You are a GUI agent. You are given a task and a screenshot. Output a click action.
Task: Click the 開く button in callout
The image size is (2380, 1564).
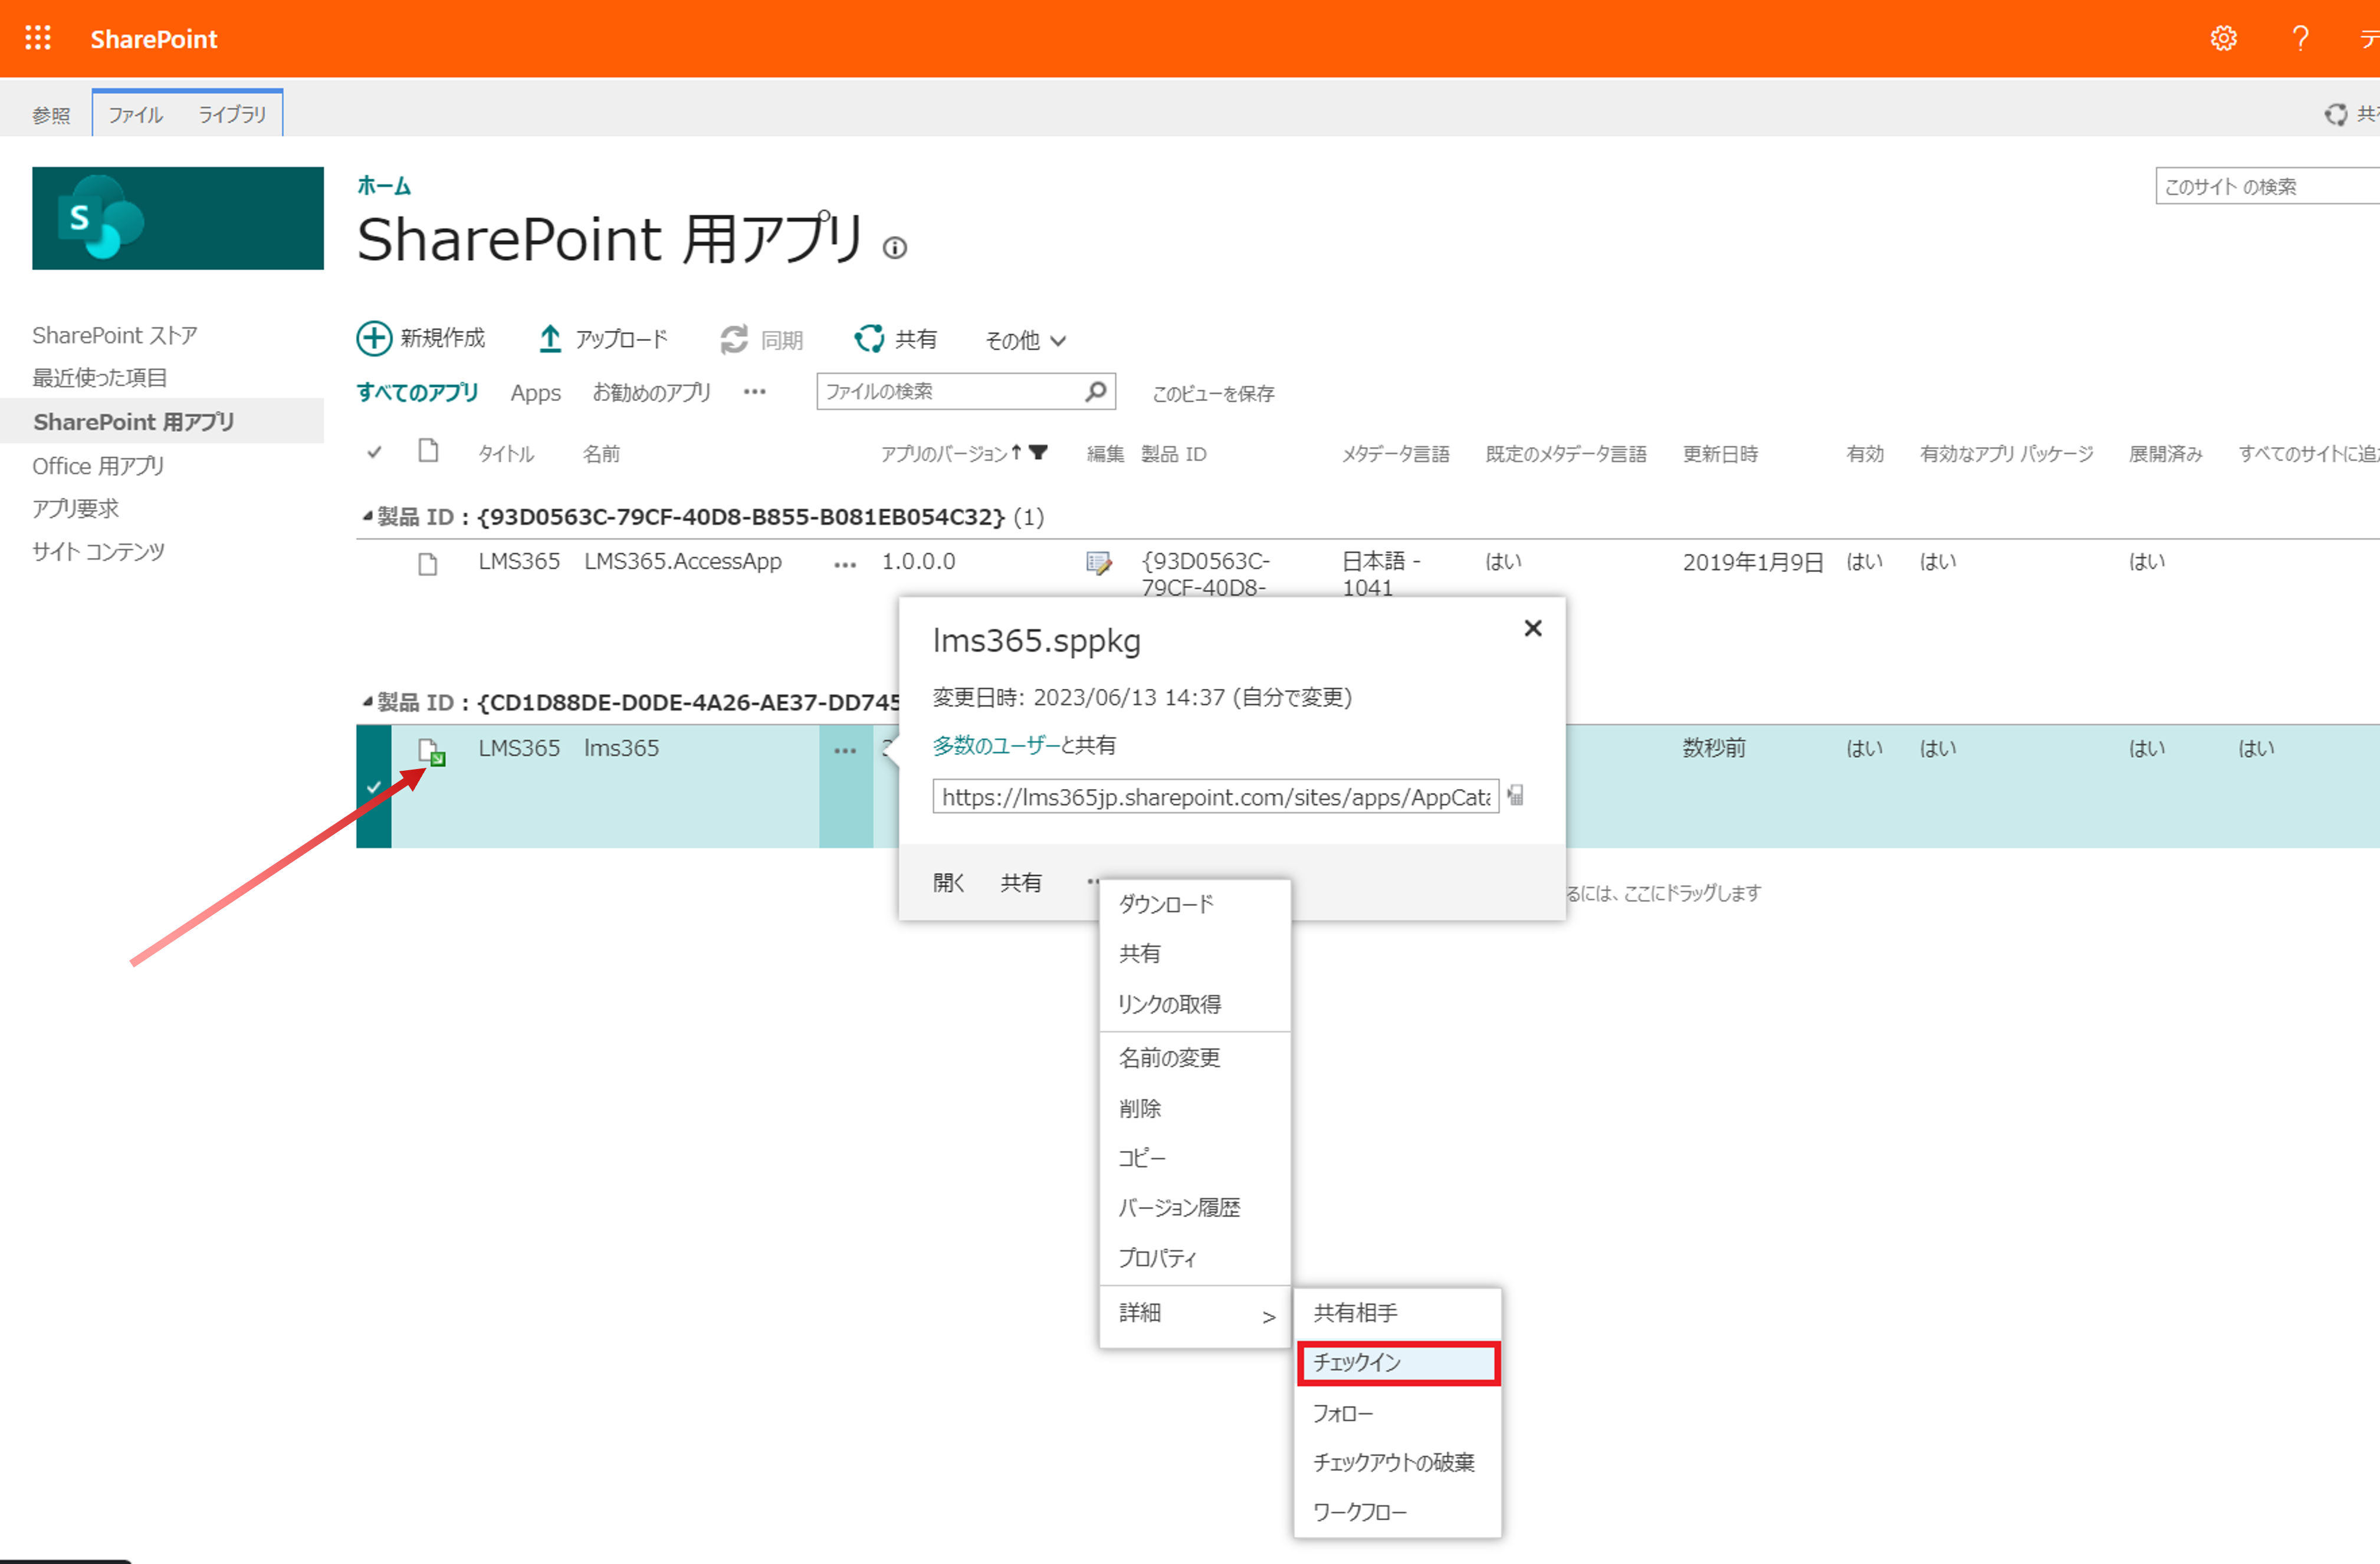tap(948, 882)
